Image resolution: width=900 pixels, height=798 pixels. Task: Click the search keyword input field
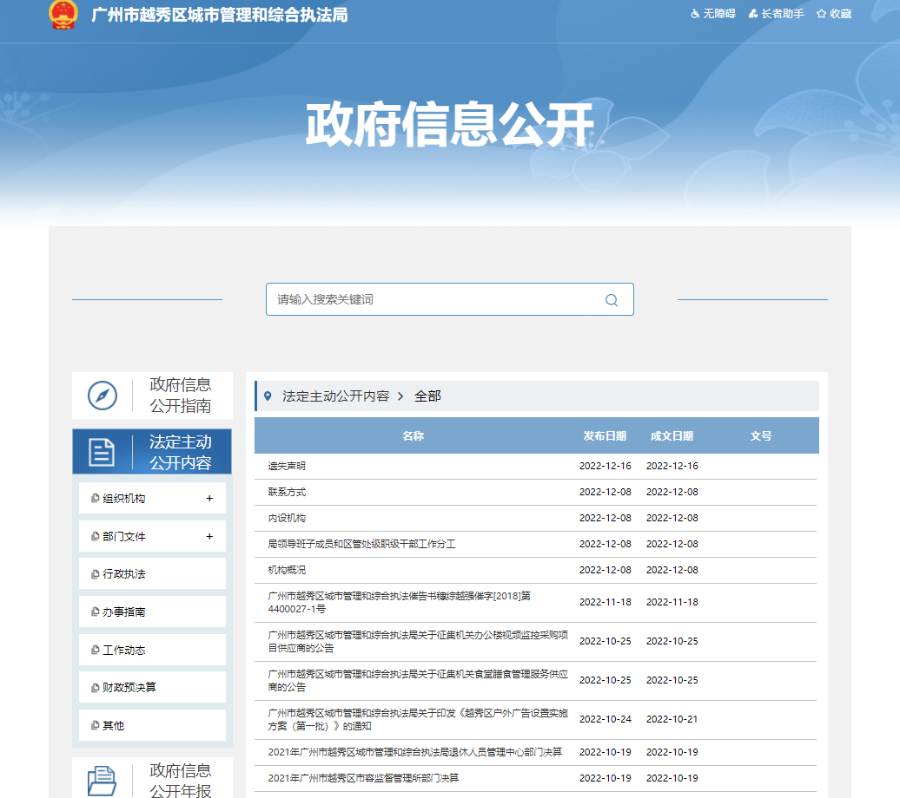435,300
